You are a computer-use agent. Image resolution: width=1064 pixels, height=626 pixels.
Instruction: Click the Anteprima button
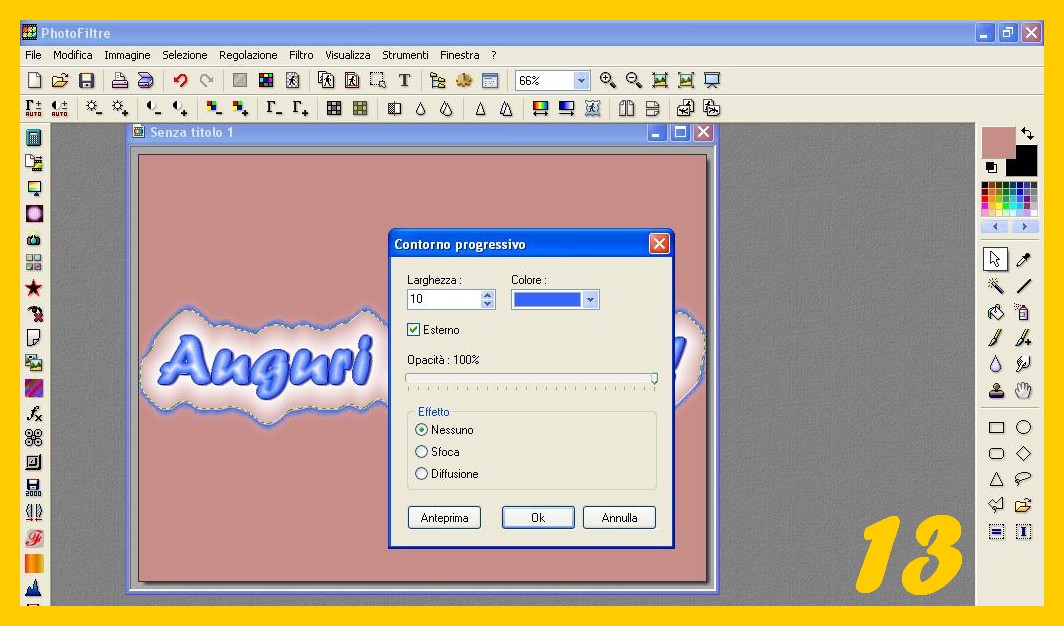tap(444, 518)
